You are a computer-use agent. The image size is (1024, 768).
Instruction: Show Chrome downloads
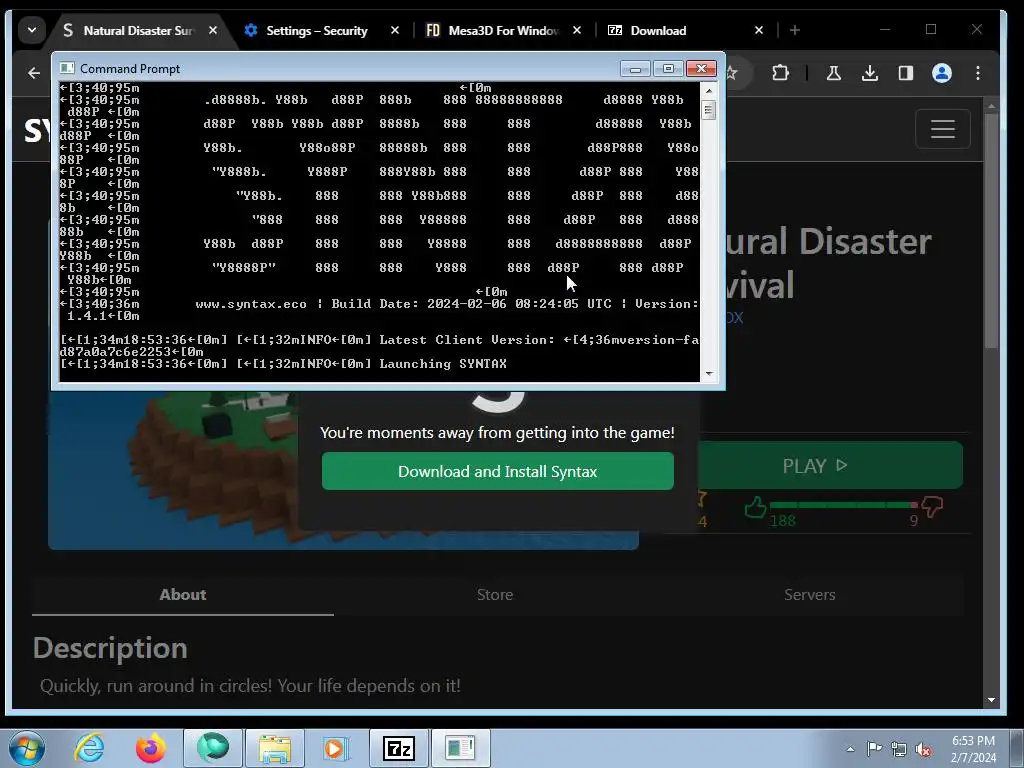click(870, 73)
